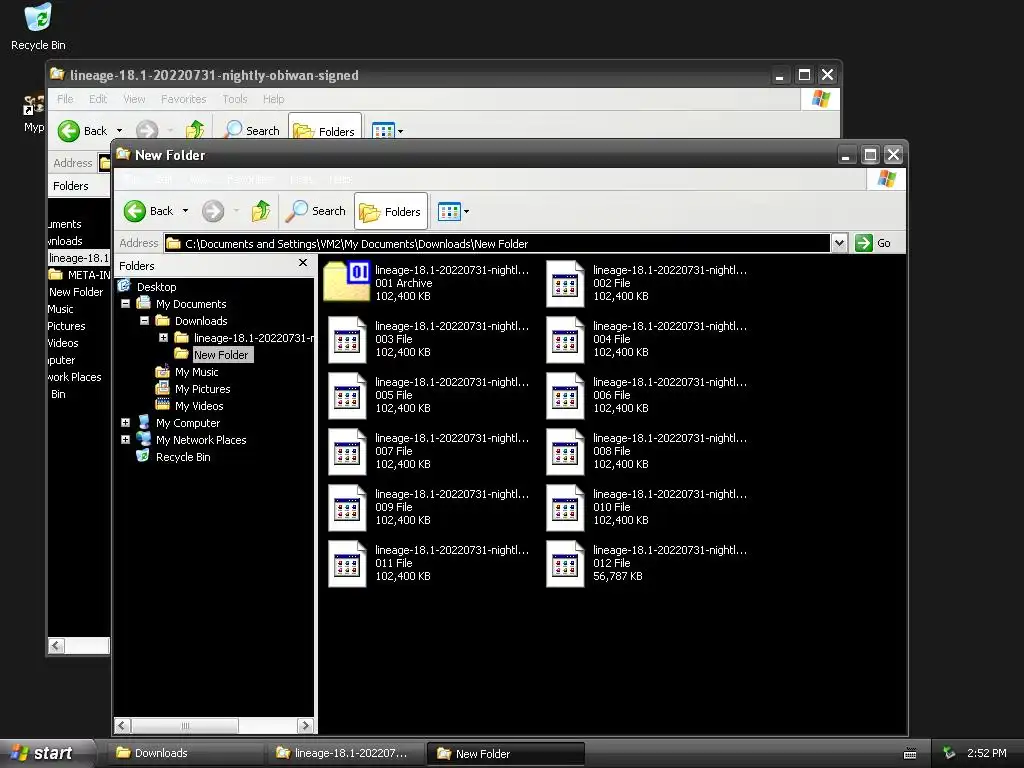Image resolution: width=1024 pixels, height=768 pixels.
Task: Collapse My Documents tree node
Action: click(125, 304)
